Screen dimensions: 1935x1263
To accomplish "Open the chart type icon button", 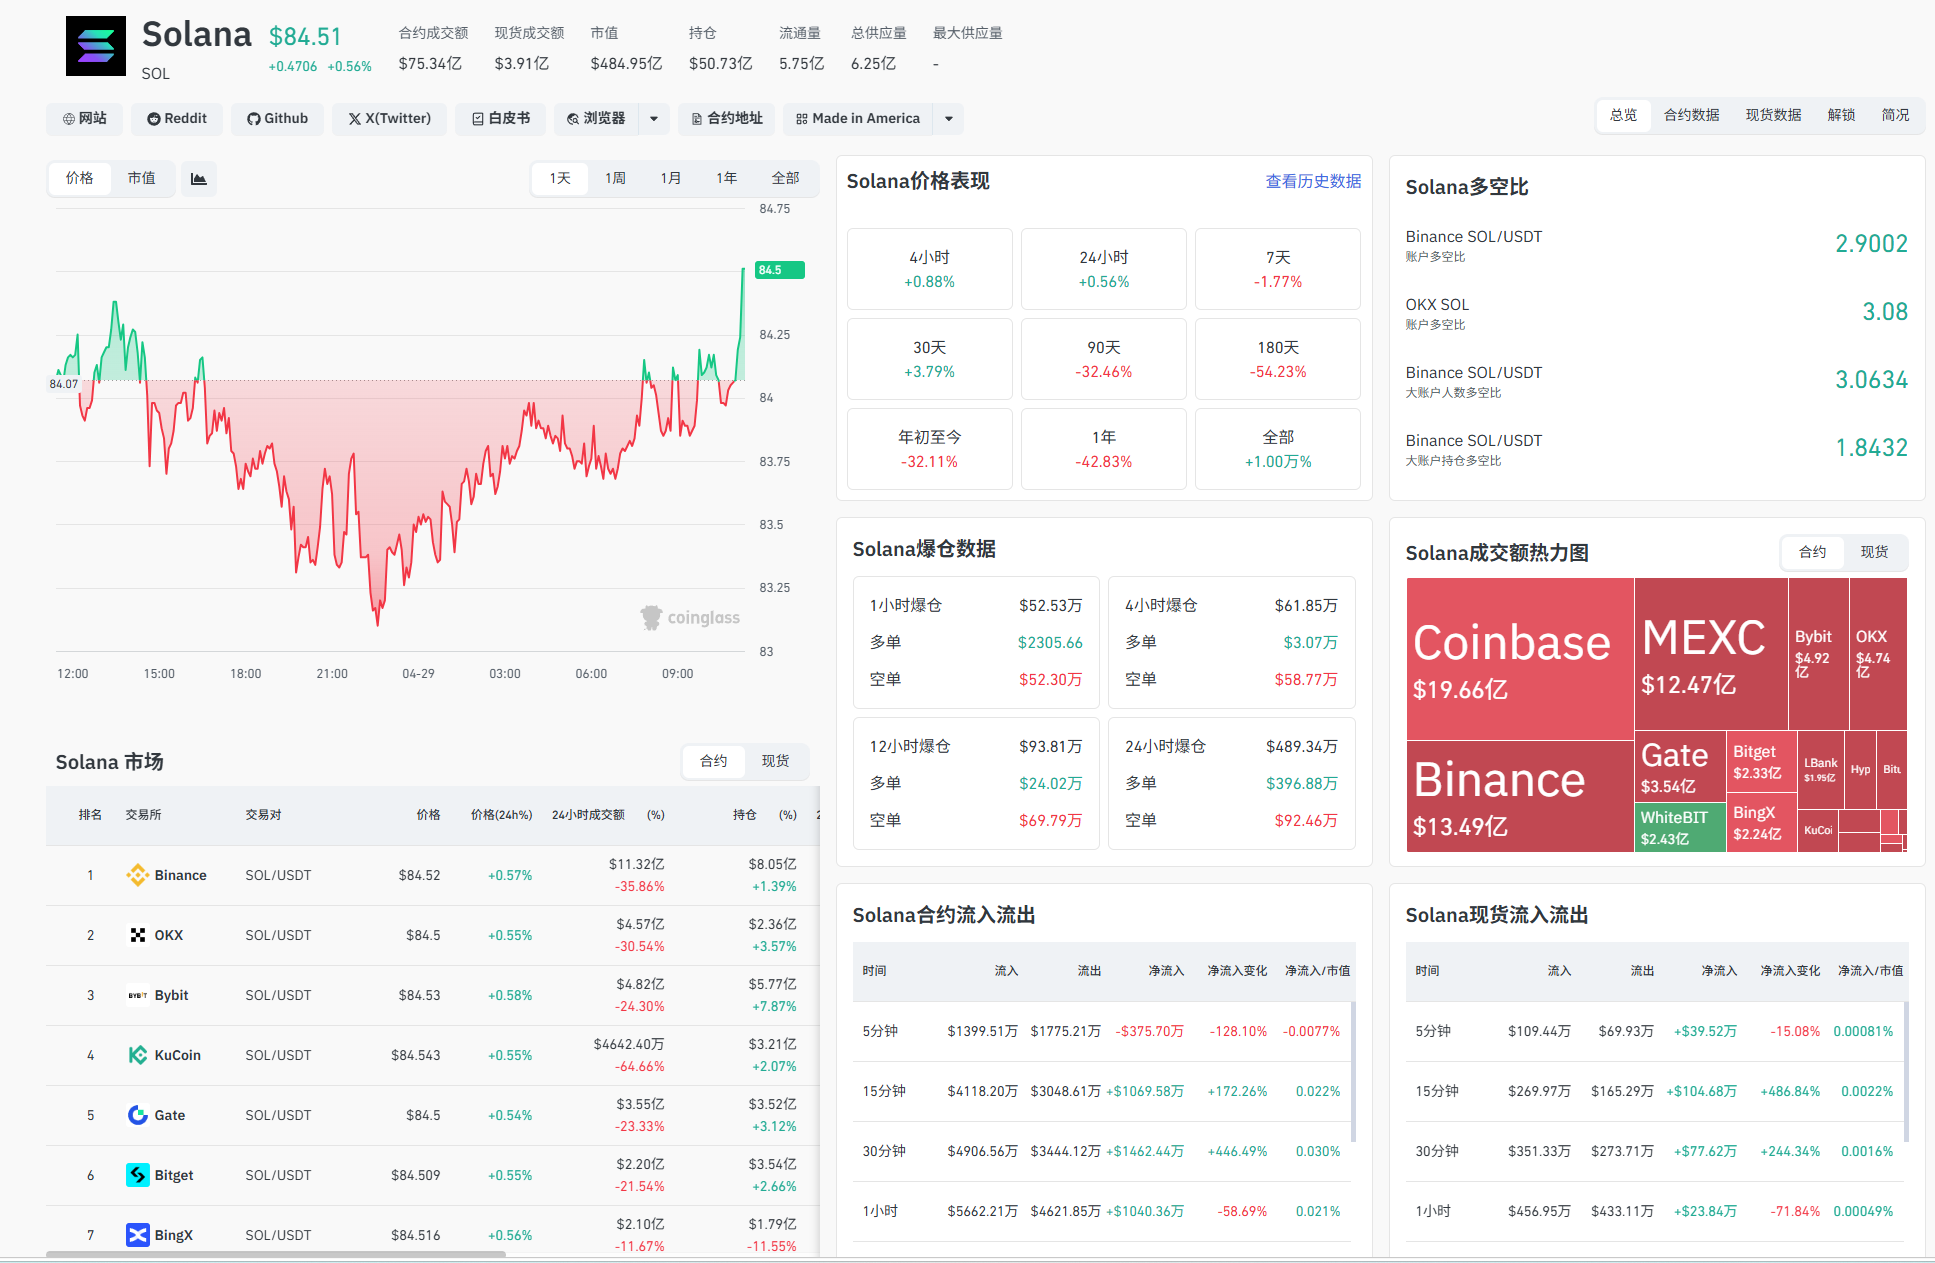I will point(198,179).
